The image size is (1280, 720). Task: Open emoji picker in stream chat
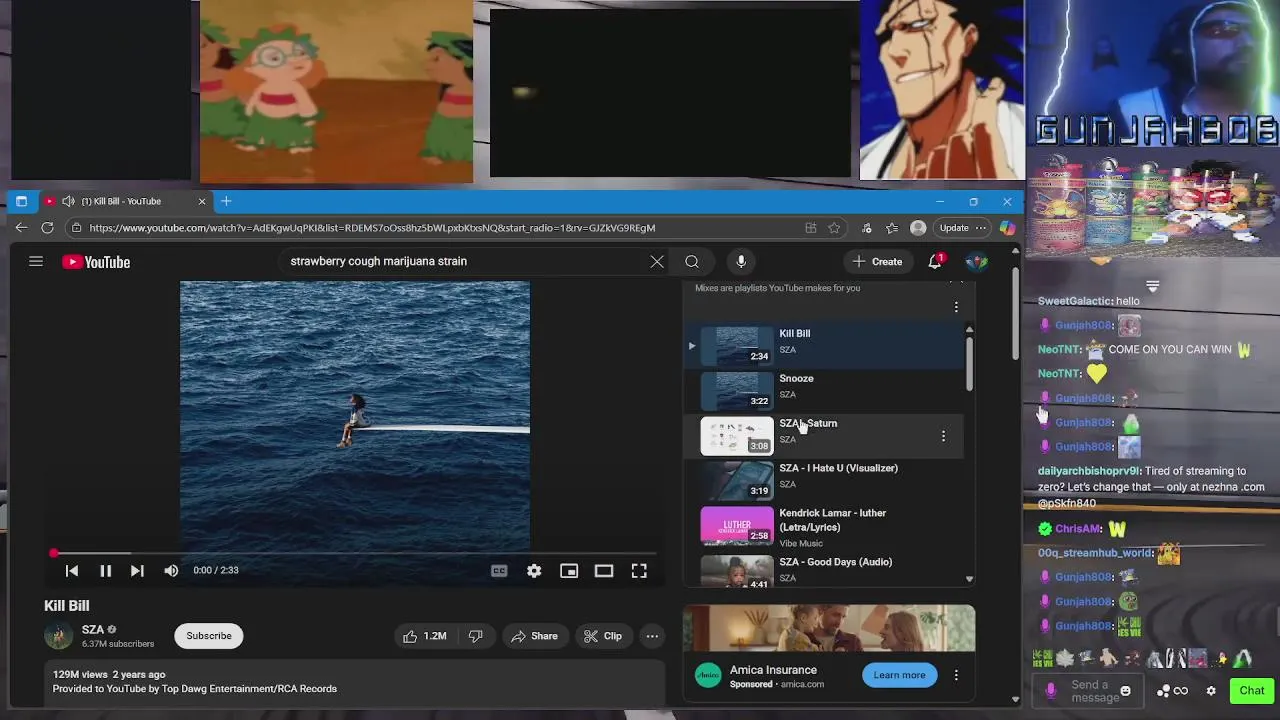(x=1125, y=691)
